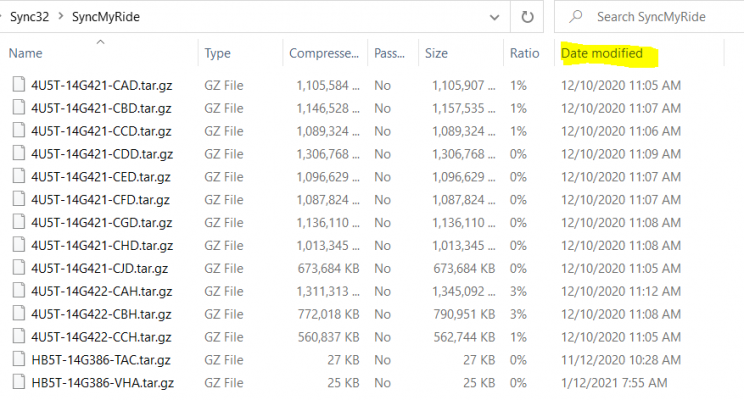744x400 pixels.
Task: Select file name 4U5T-14G421-CFD.tar.gz
Action: tap(101, 200)
